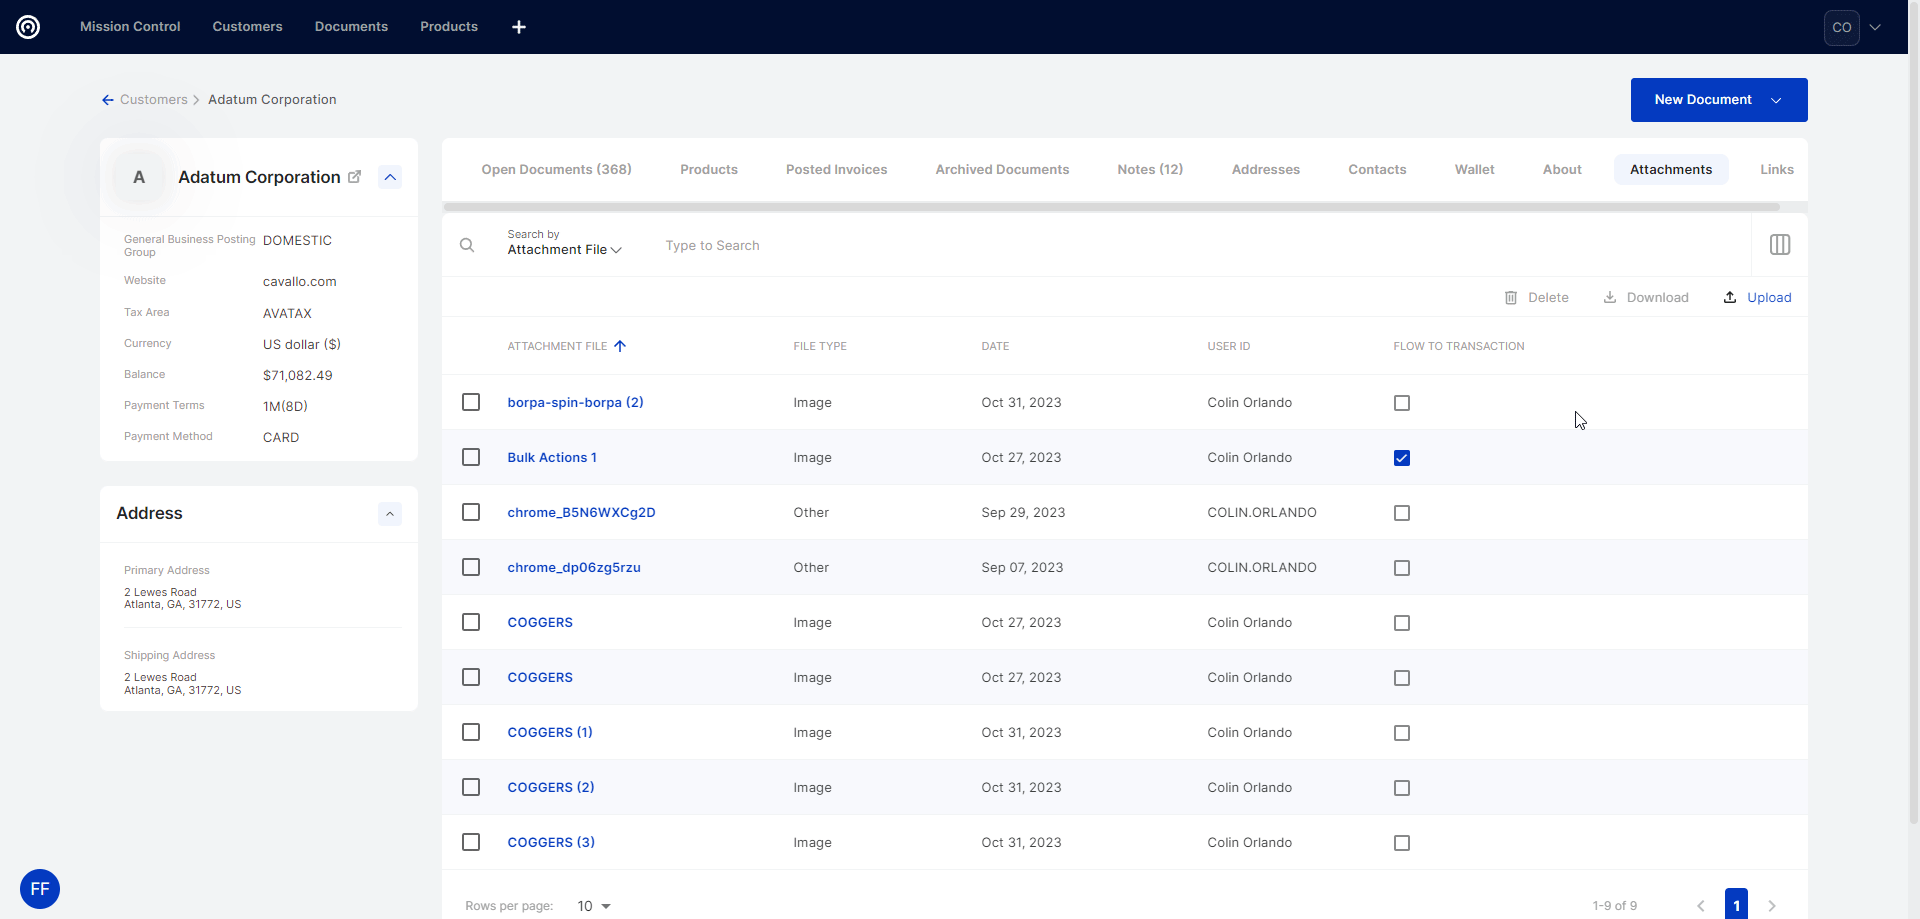Sort by Attachment File arrow icon

tap(620, 346)
